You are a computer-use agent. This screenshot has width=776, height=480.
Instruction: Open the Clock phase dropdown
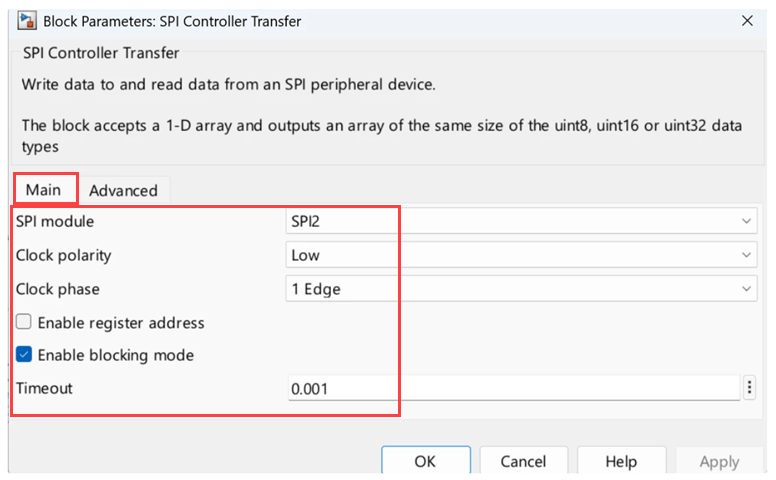coord(520,289)
